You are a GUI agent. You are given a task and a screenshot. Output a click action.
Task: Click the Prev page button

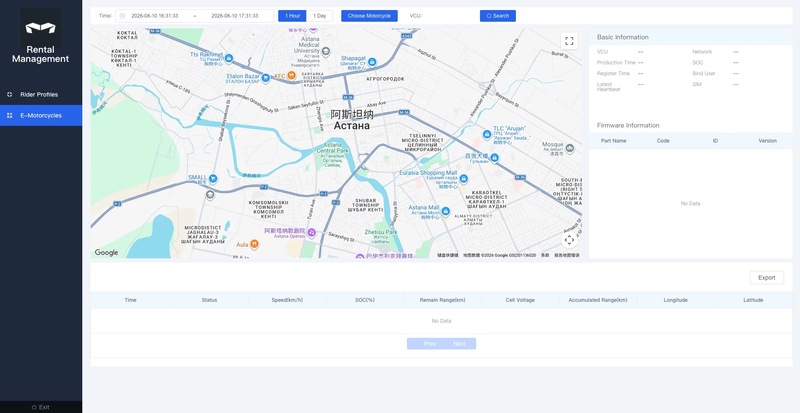(x=430, y=344)
